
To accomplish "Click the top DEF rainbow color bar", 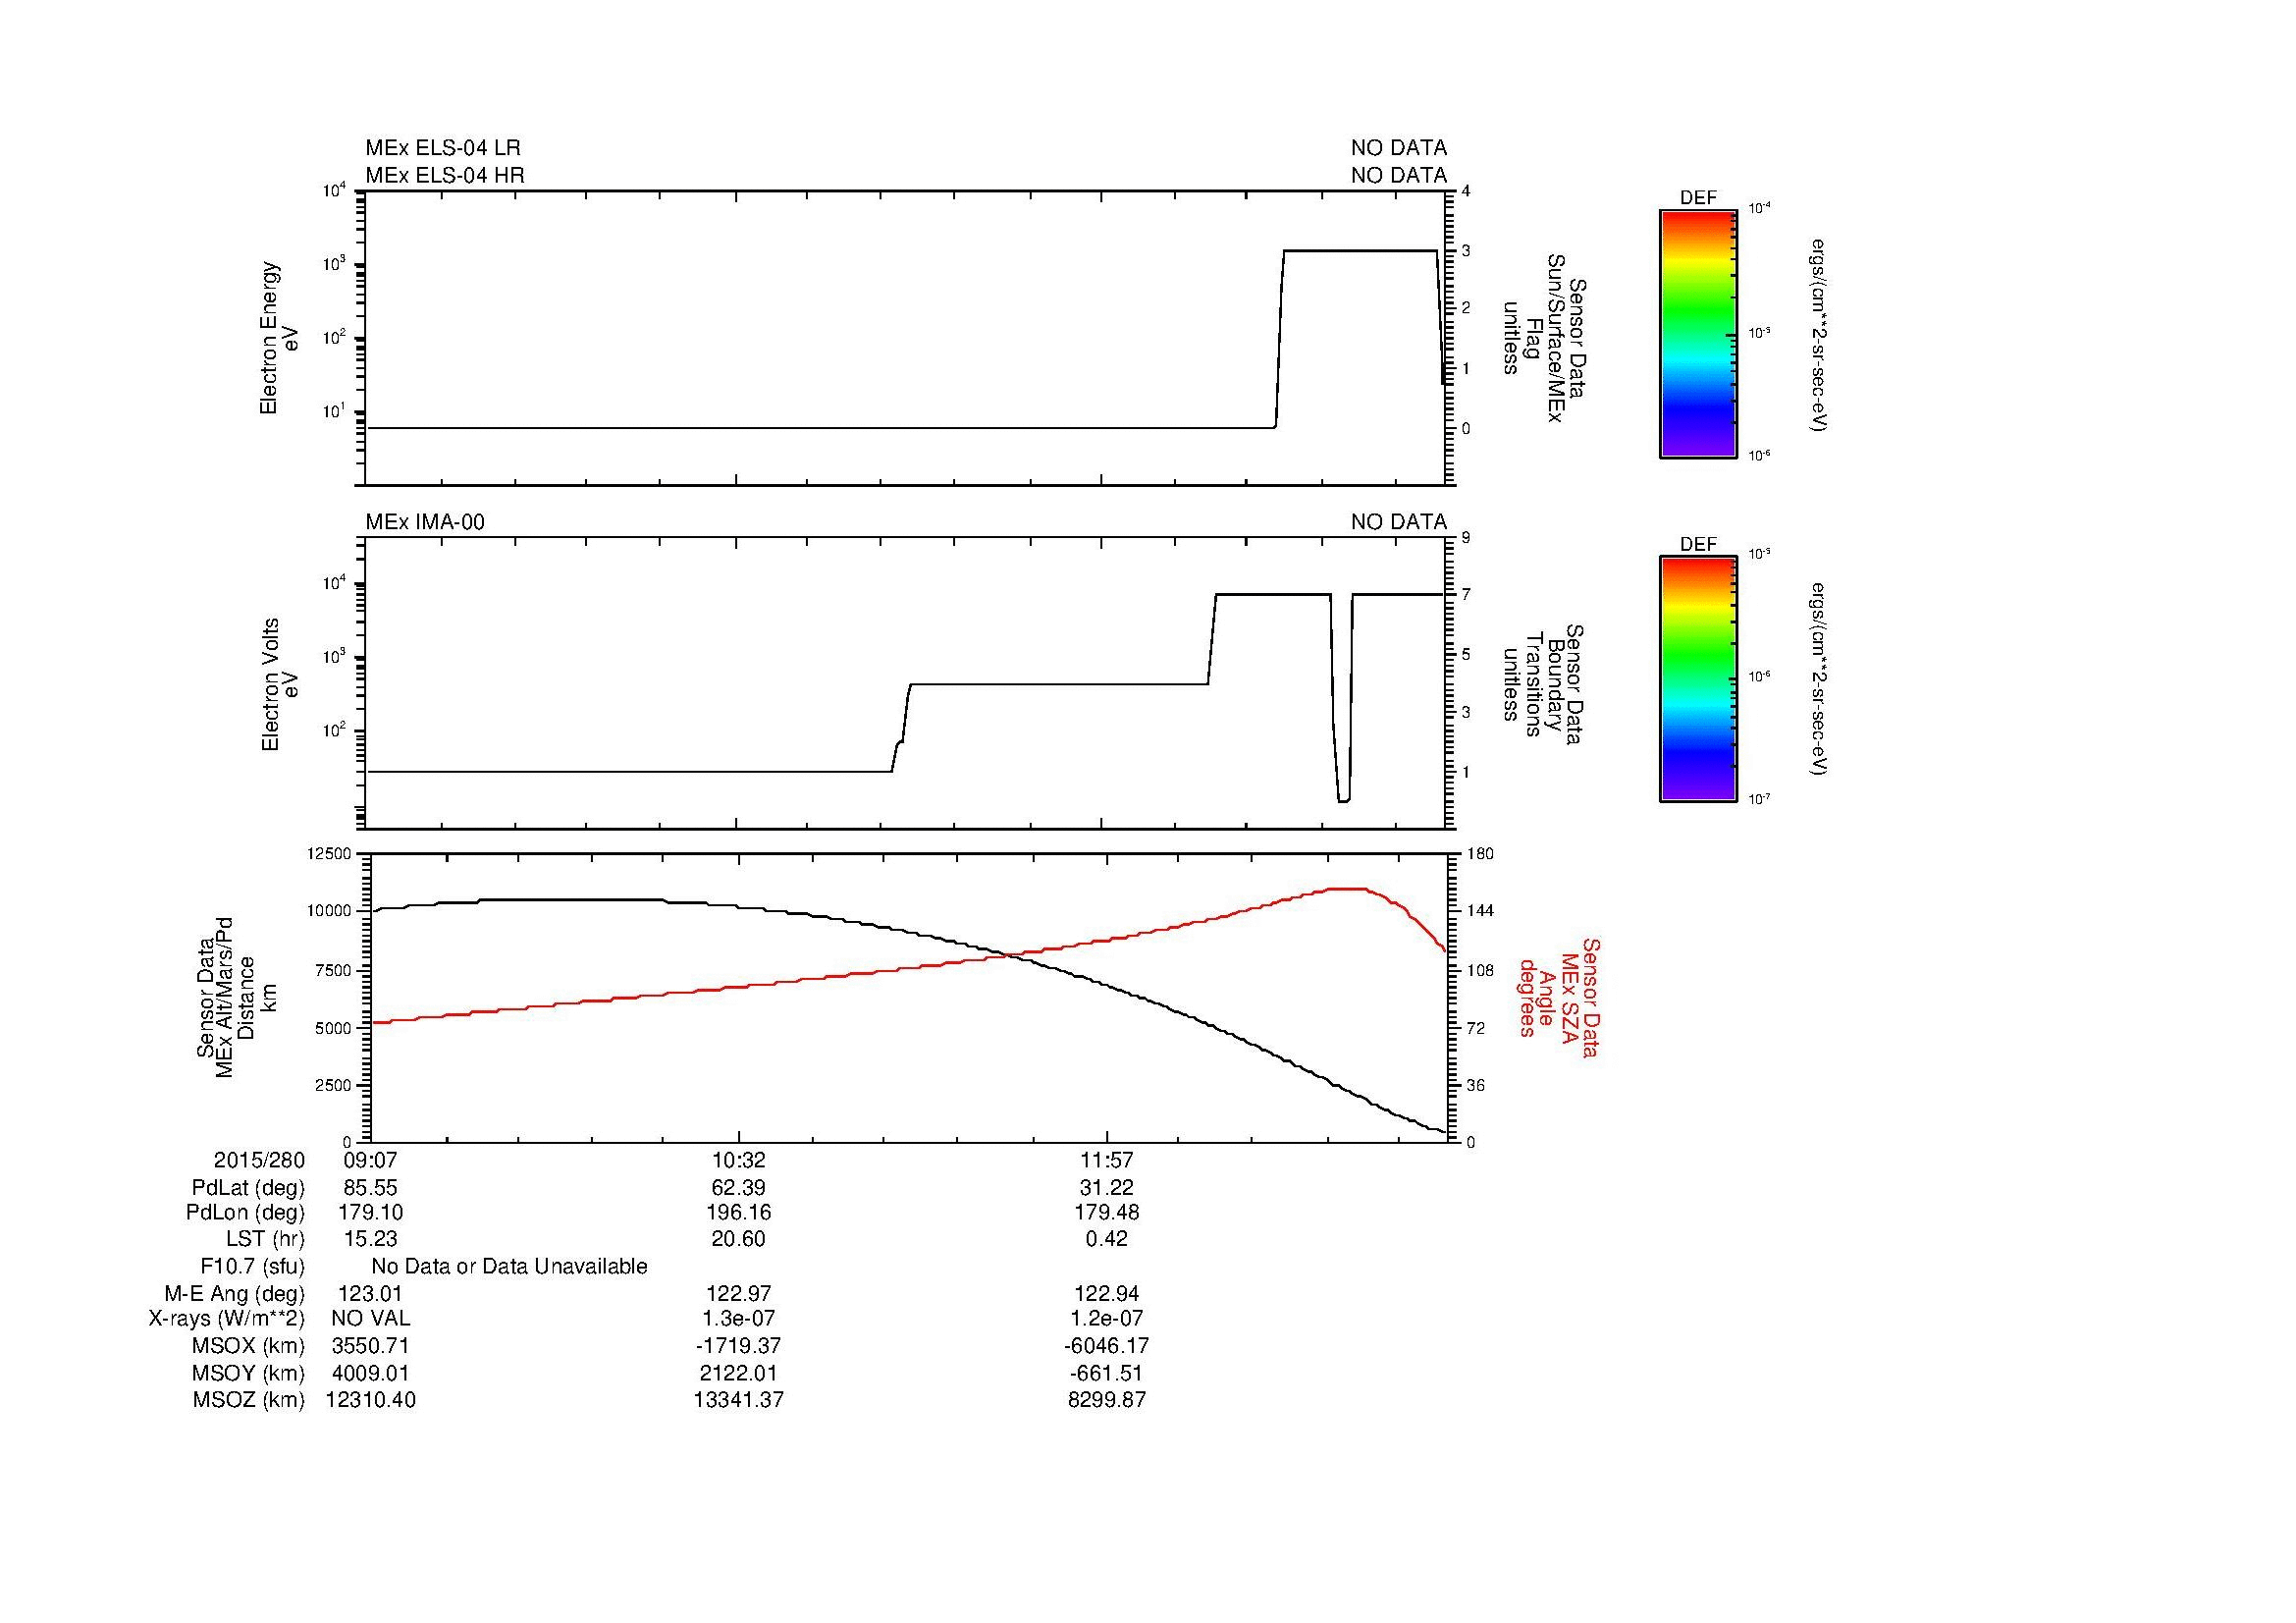I will 1697,333.
